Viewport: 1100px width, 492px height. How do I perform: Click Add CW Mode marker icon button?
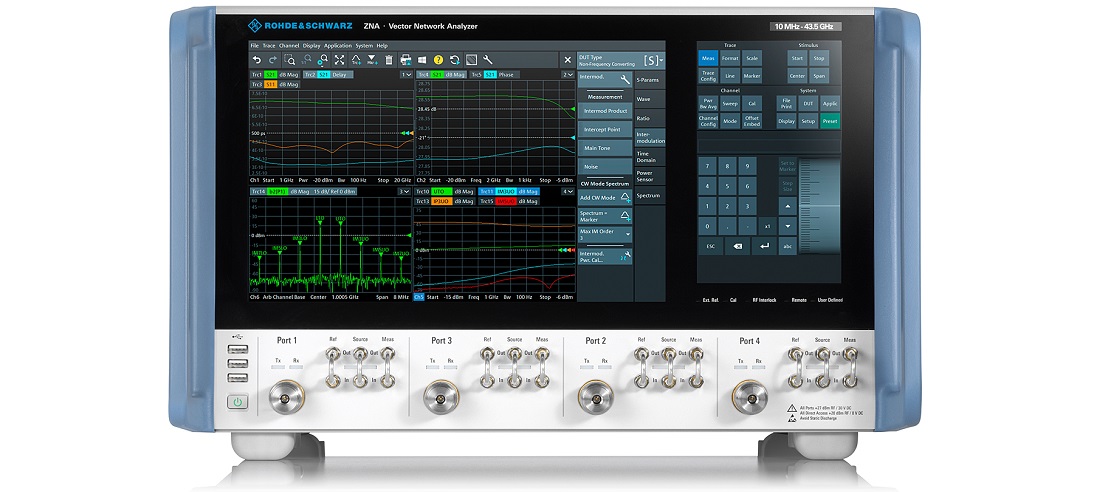tap(605, 198)
